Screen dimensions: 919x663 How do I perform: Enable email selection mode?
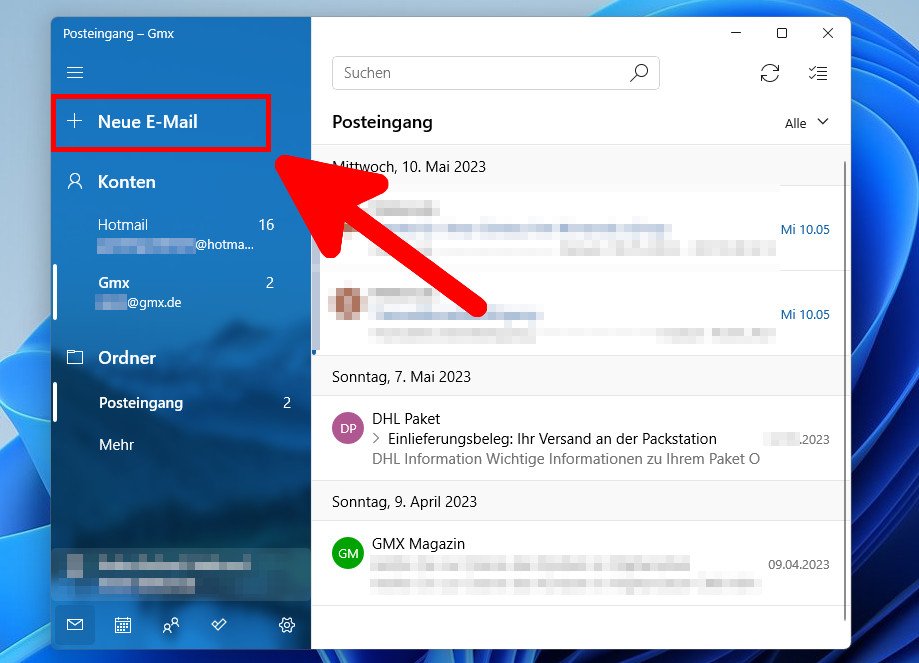pos(817,73)
